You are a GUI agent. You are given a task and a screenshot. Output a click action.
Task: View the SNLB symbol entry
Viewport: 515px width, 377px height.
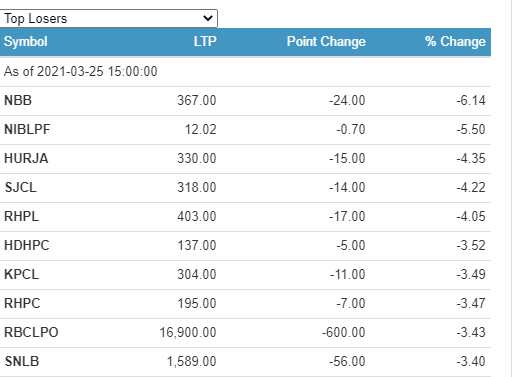[x=22, y=361]
